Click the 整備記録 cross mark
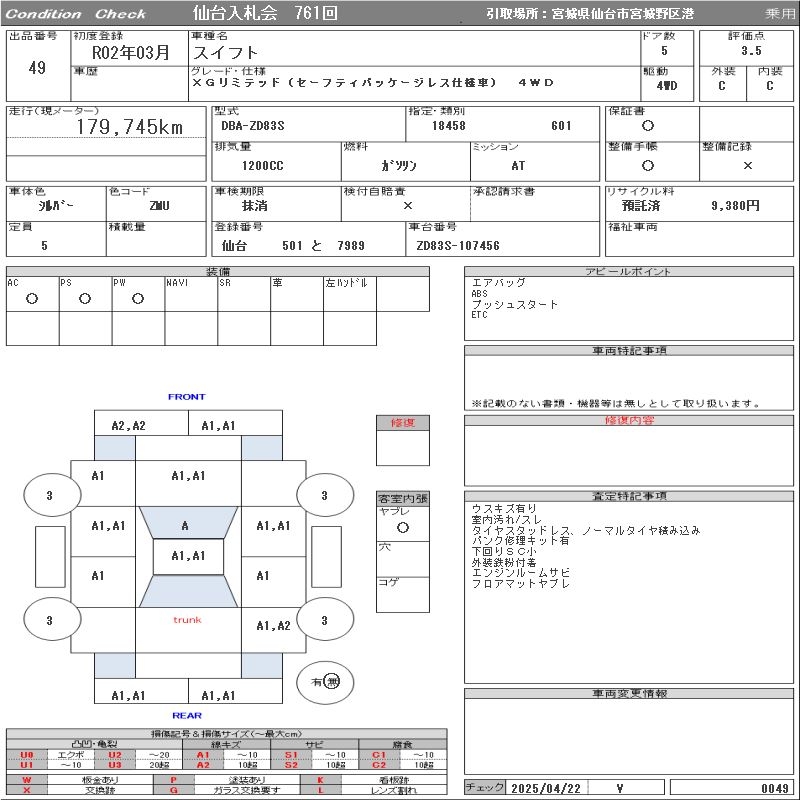 pos(747,165)
